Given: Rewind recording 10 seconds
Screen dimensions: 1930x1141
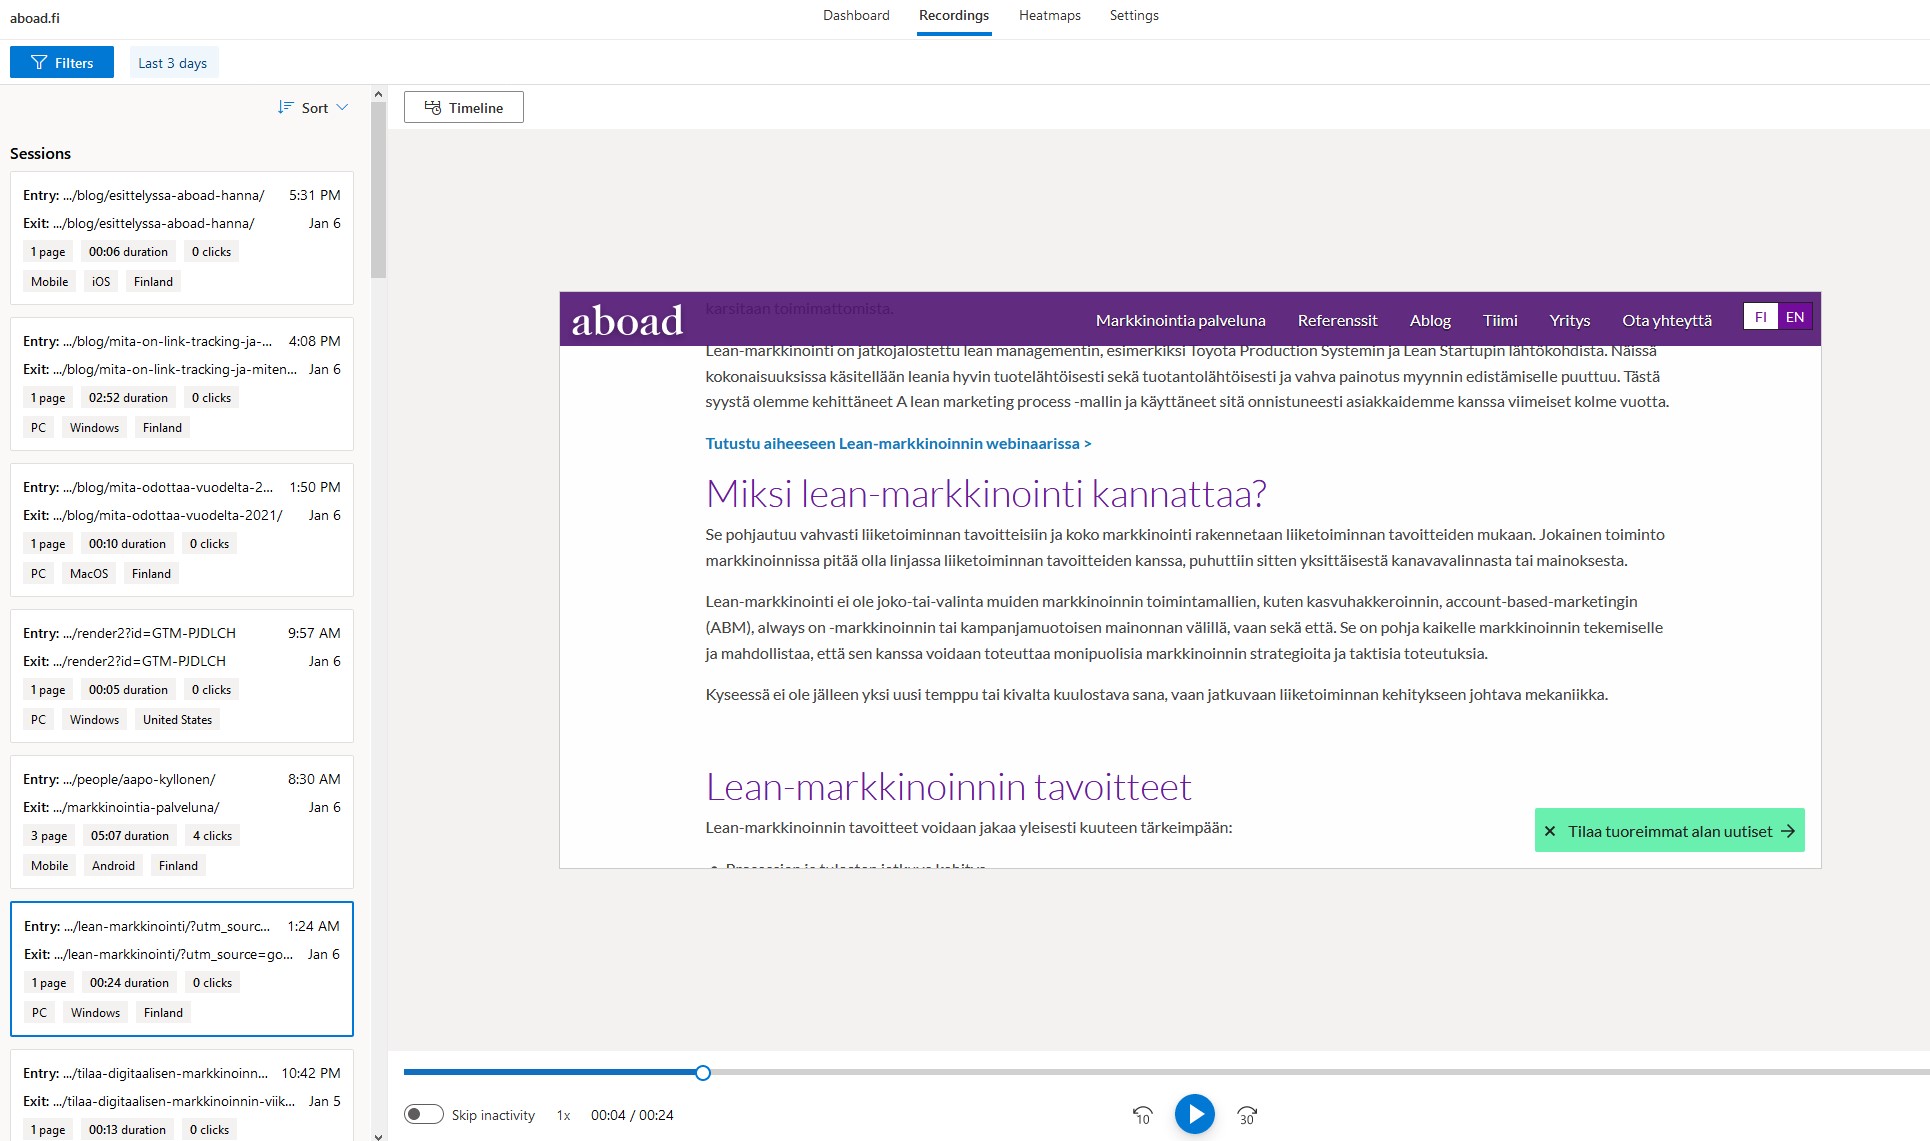Looking at the screenshot, I should point(1142,1115).
